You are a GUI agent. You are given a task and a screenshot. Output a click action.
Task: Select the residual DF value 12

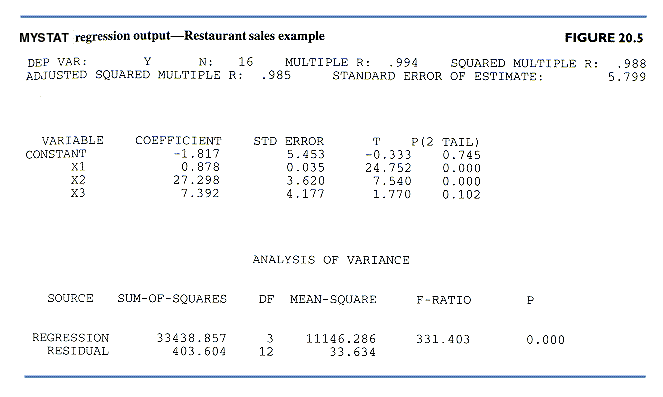tap(266, 352)
